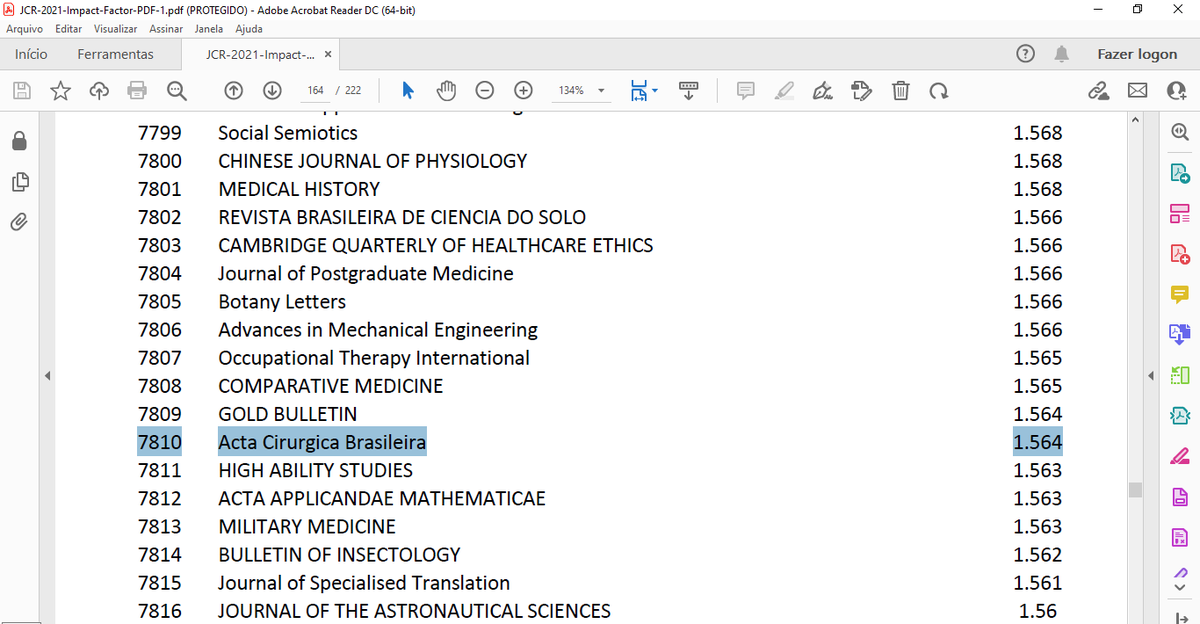Open the Organize Pages tool
This screenshot has width=1200, height=624.
tap(1179, 213)
